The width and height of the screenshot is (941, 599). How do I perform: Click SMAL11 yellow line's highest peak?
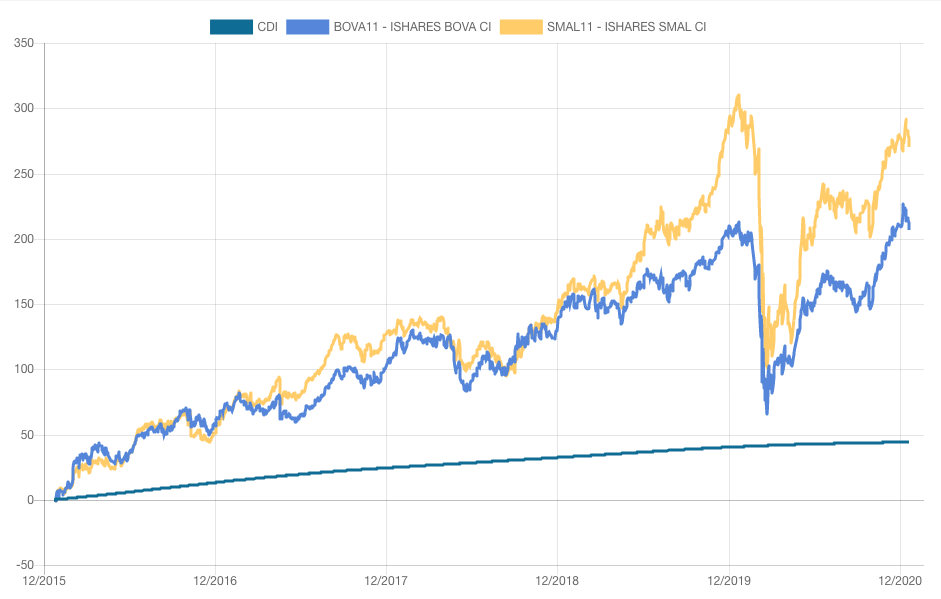738,96
